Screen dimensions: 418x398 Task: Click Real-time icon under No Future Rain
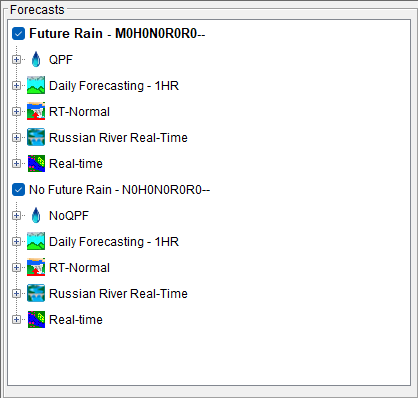(x=36, y=319)
